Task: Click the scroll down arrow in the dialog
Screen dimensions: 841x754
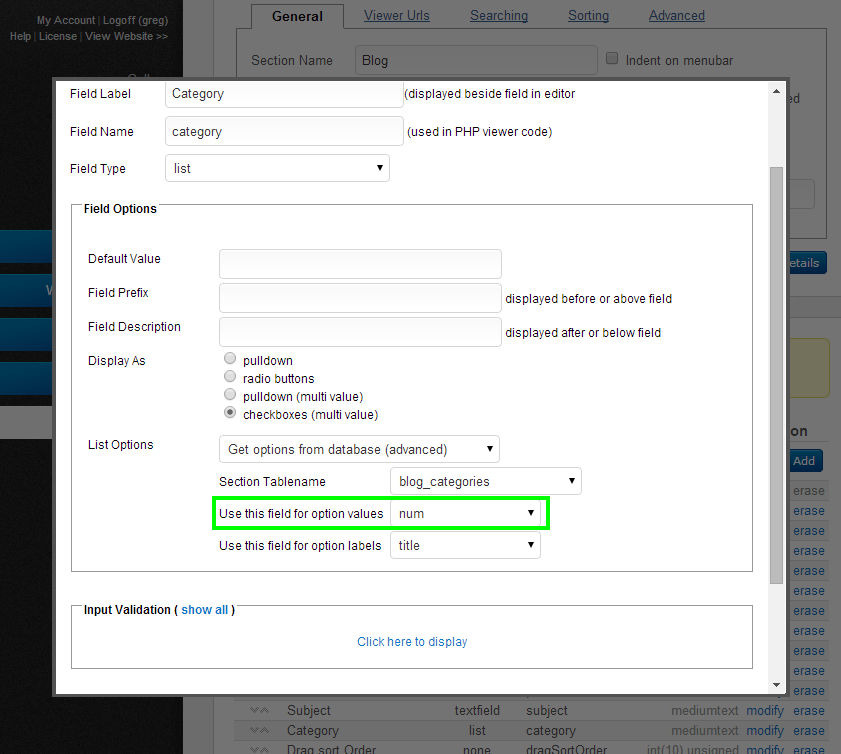Action: (x=776, y=685)
